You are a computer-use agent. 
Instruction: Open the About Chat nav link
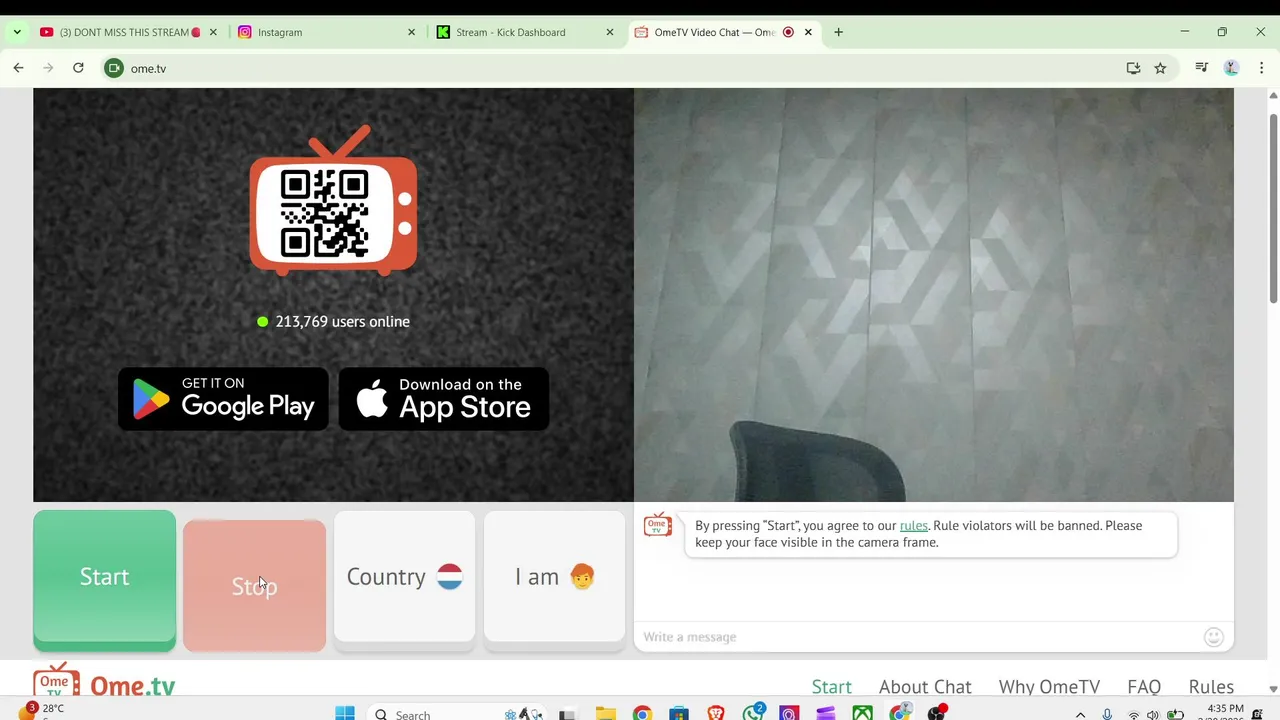(x=925, y=687)
